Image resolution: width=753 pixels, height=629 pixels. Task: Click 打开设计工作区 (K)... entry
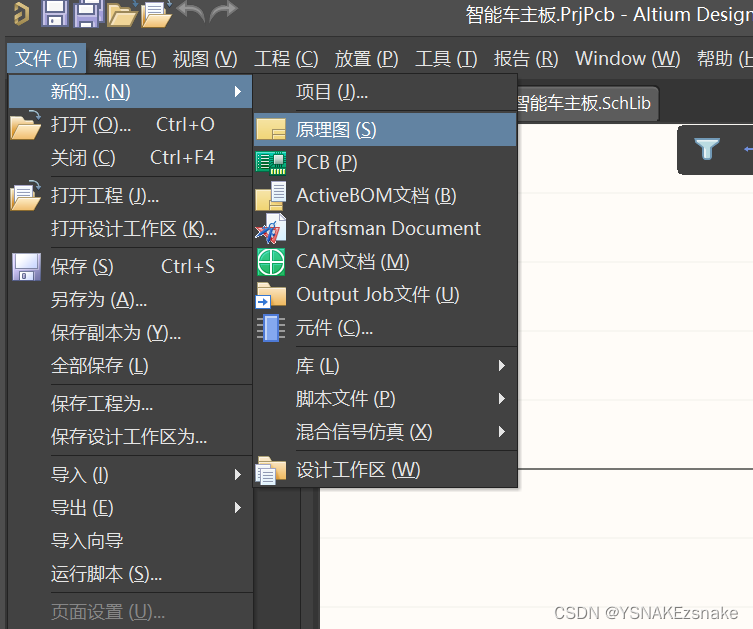(130, 229)
